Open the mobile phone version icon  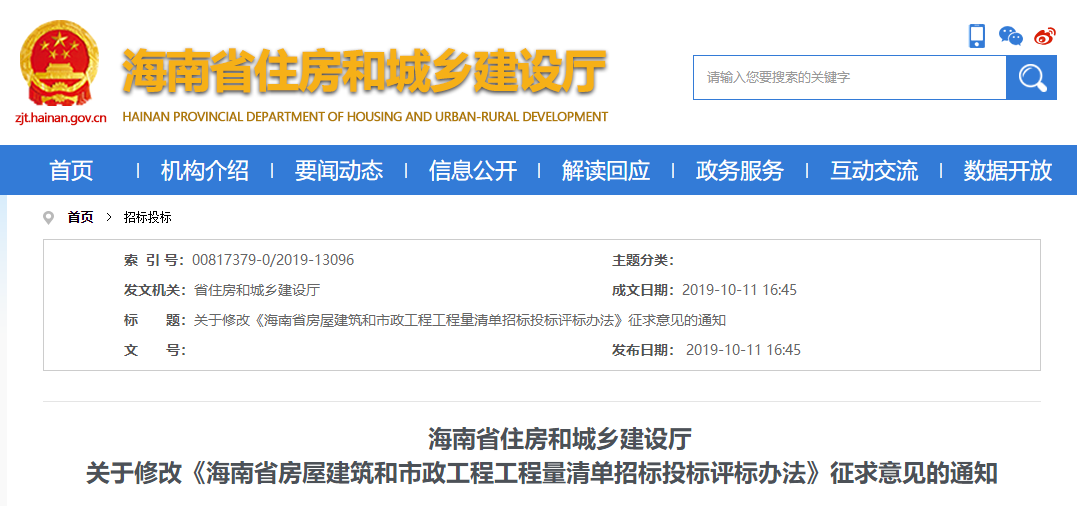977,36
